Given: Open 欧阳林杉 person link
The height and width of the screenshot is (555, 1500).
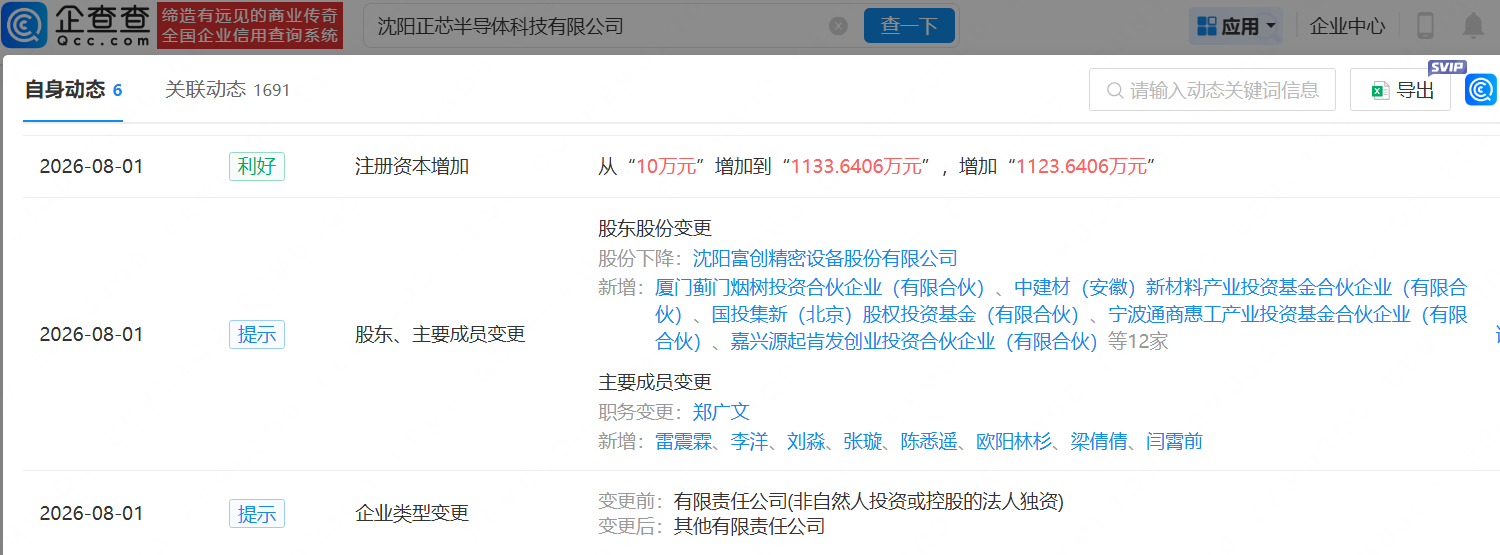Looking at the screenshot, I should coord(1014,441).
